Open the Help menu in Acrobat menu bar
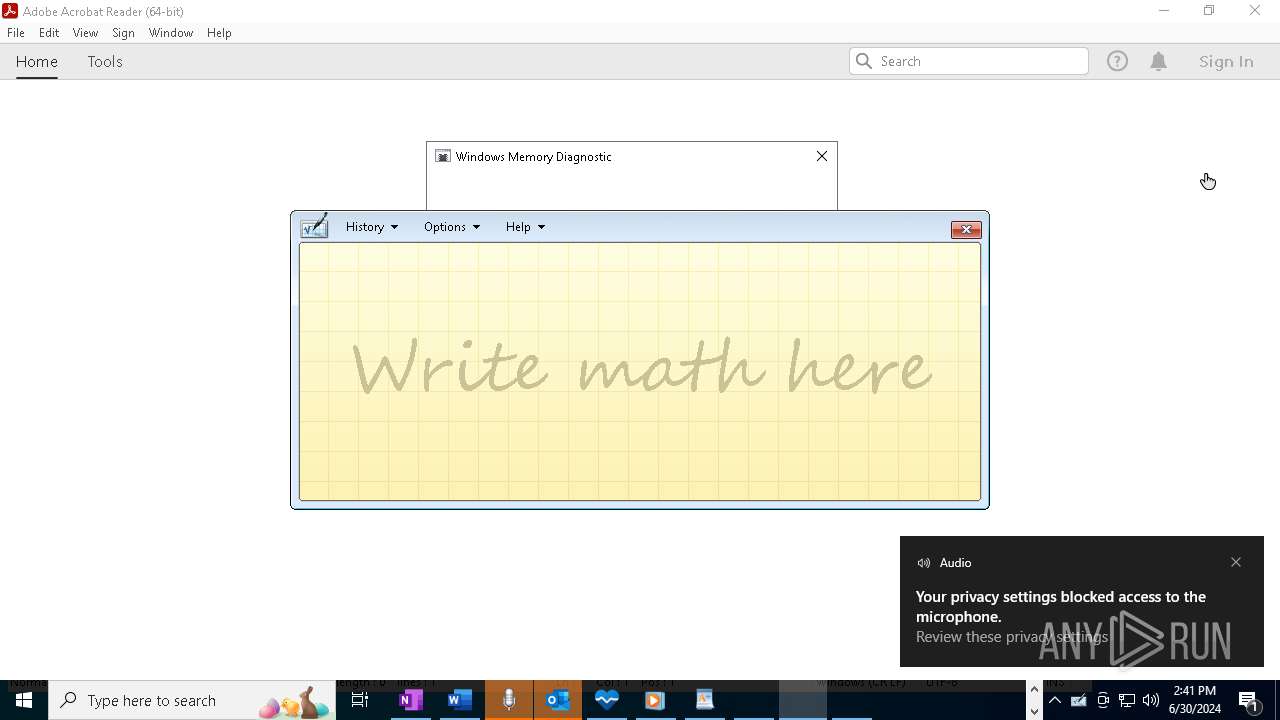 (x=219, y=33)
